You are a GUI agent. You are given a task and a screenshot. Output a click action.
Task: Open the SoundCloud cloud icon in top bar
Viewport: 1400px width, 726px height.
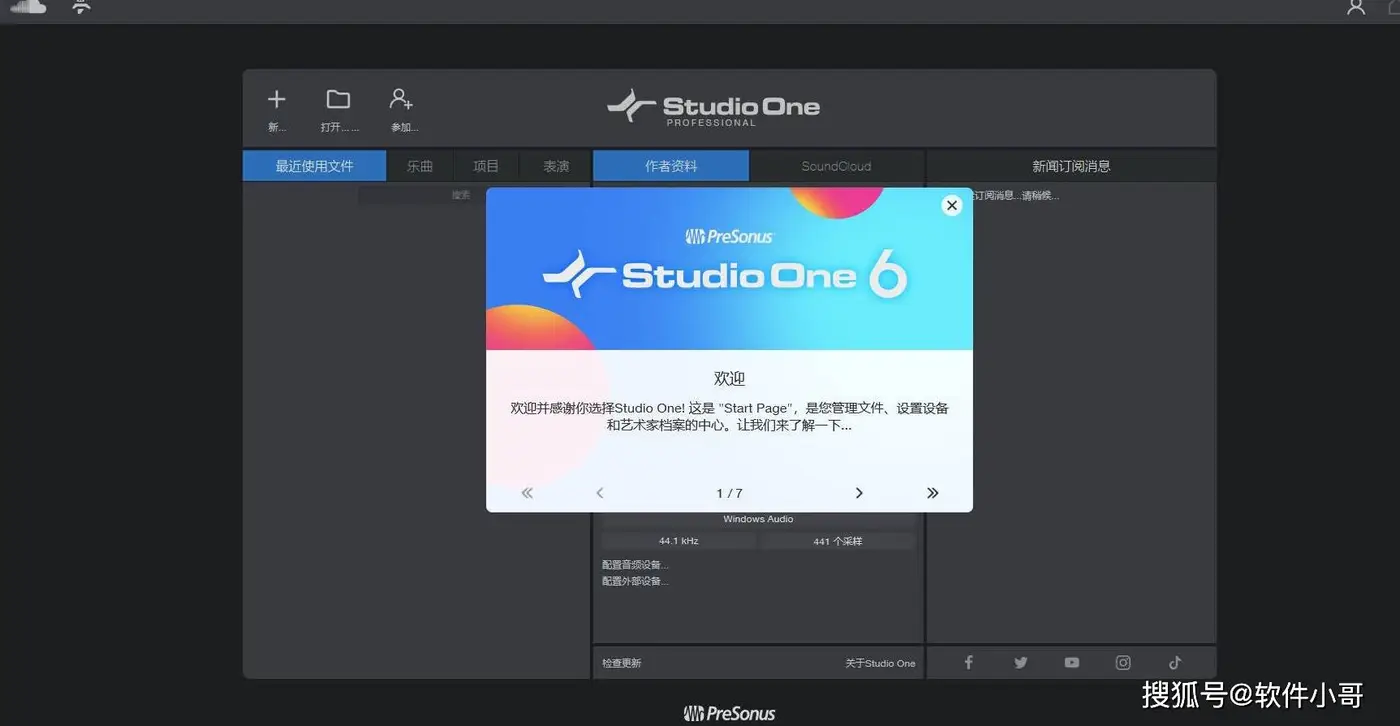point(28,6)
